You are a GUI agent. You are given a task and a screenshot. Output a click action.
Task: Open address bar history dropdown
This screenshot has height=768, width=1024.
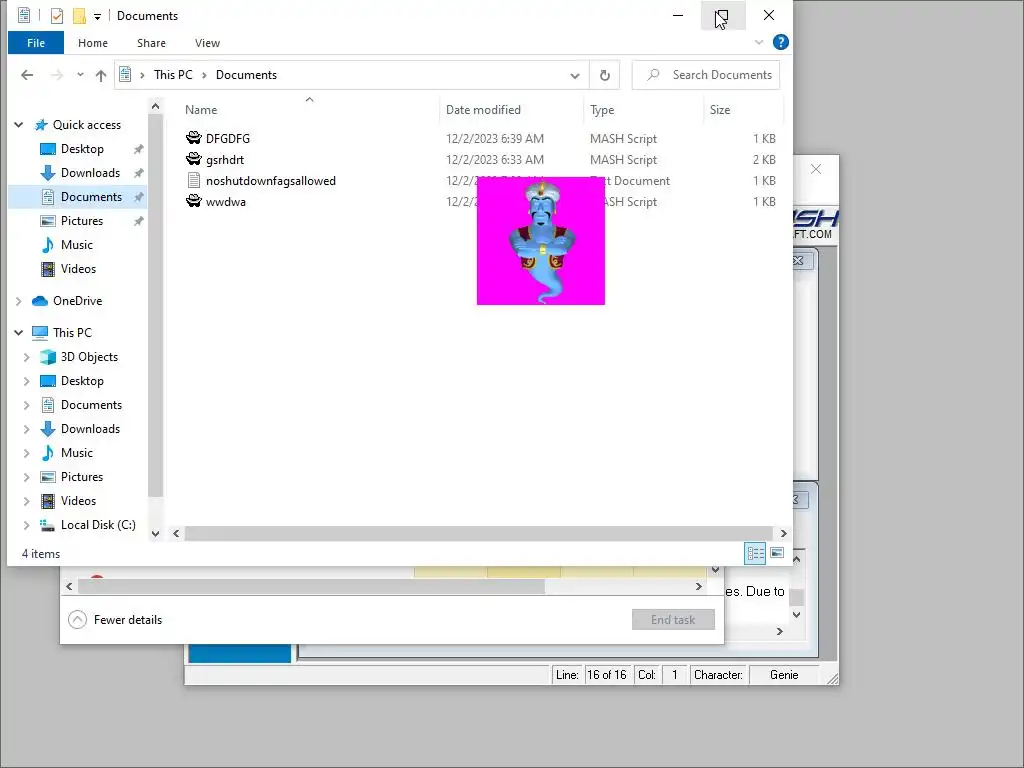[x=575, y=75]
